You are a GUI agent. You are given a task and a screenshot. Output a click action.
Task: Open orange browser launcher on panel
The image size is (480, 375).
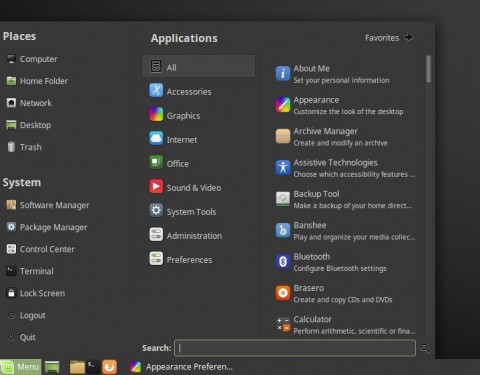[109, 367]
